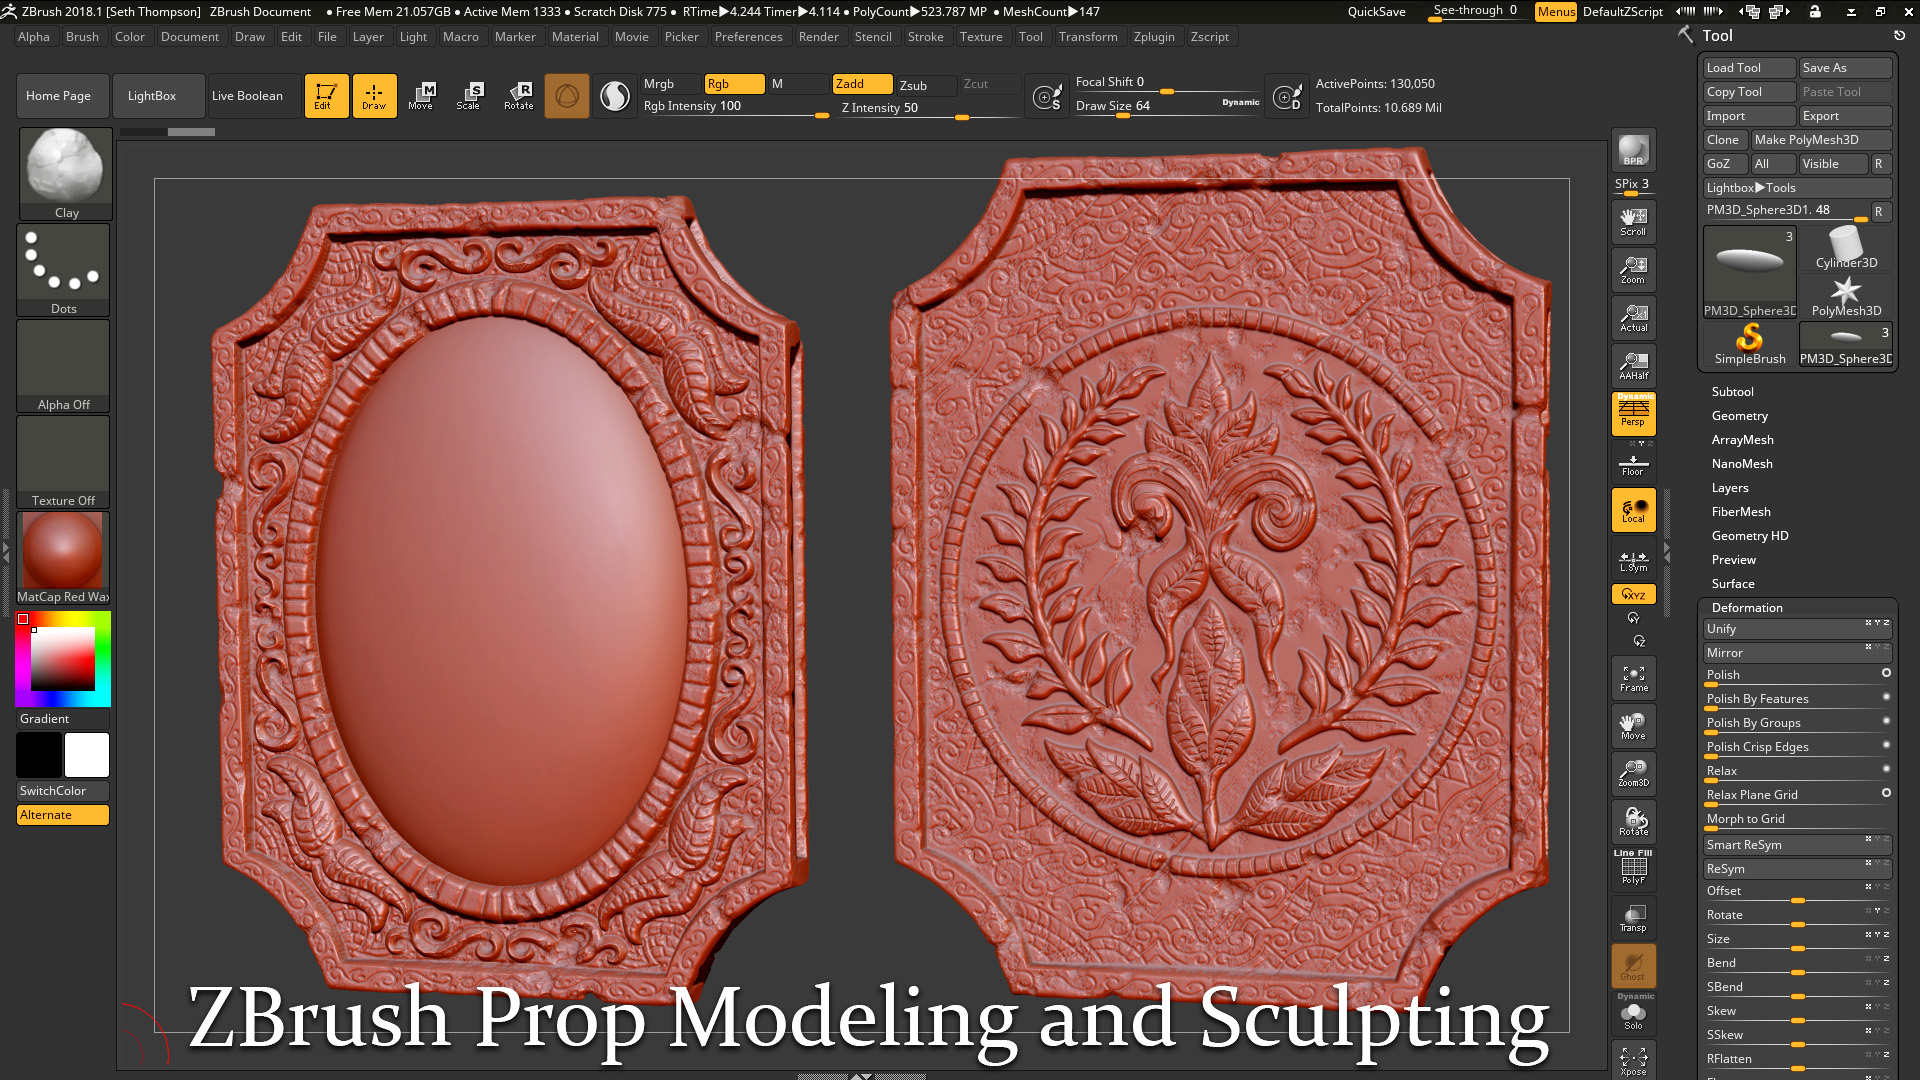Toggle the Zadd button
The image size is (1920, 1080).
click(862, 84)
